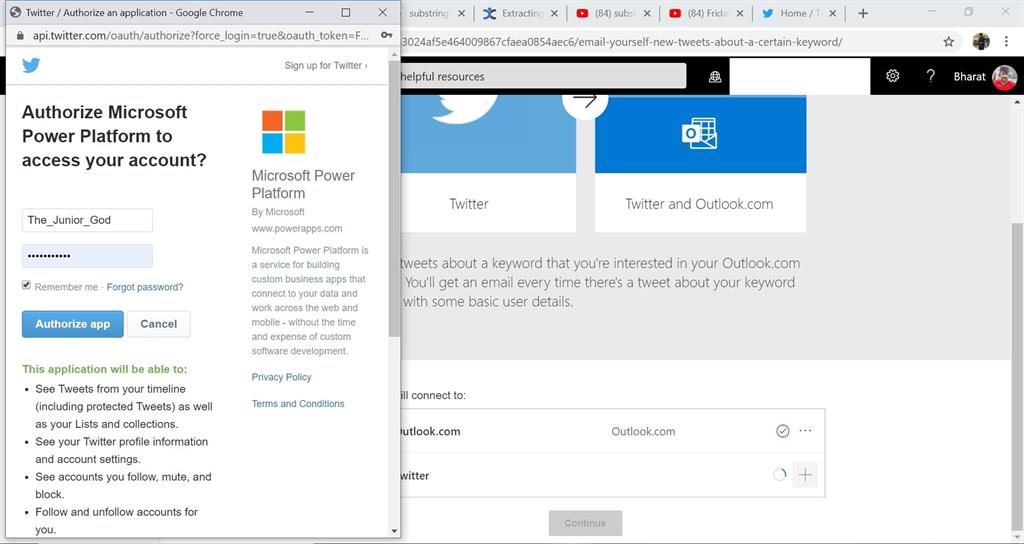Click the helpful resources search box
Viewport: 1024px width, 544px height.
point(543,76)
